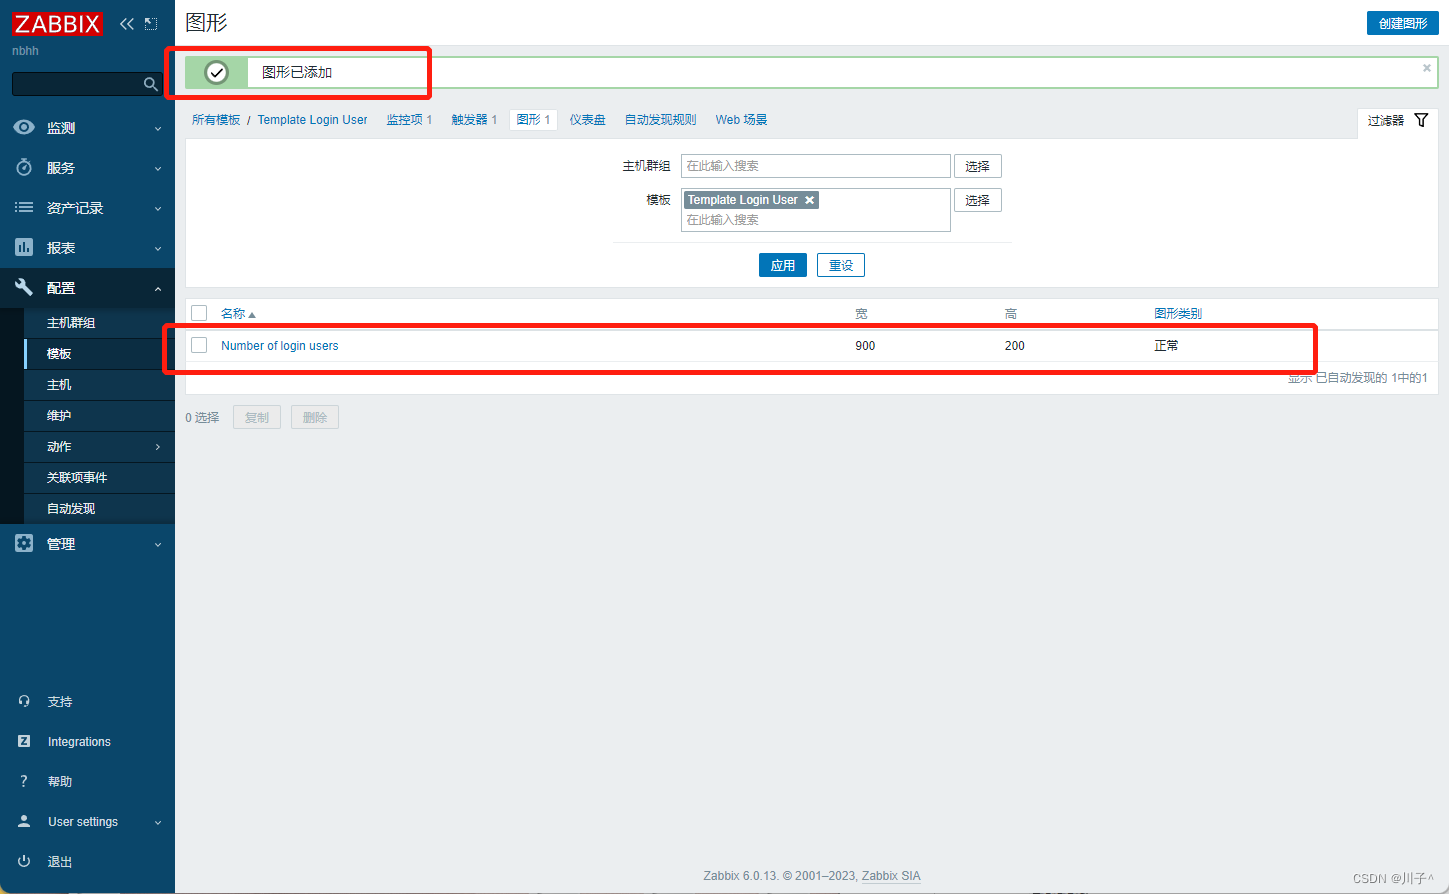Open the 所有模板 breadcrumb link
Image resolution: width=1449 pixels, height=894 pixels.
tap(216, 119)
